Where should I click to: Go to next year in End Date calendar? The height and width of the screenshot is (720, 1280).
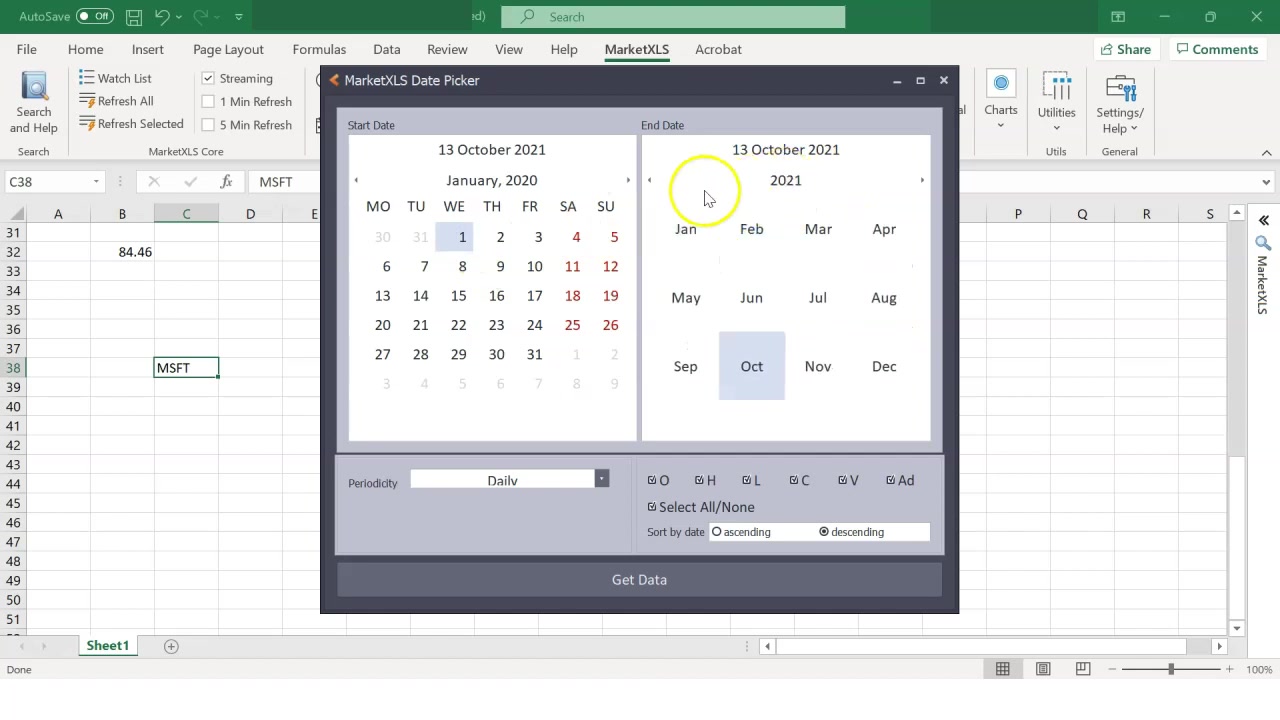pos(922,181)
